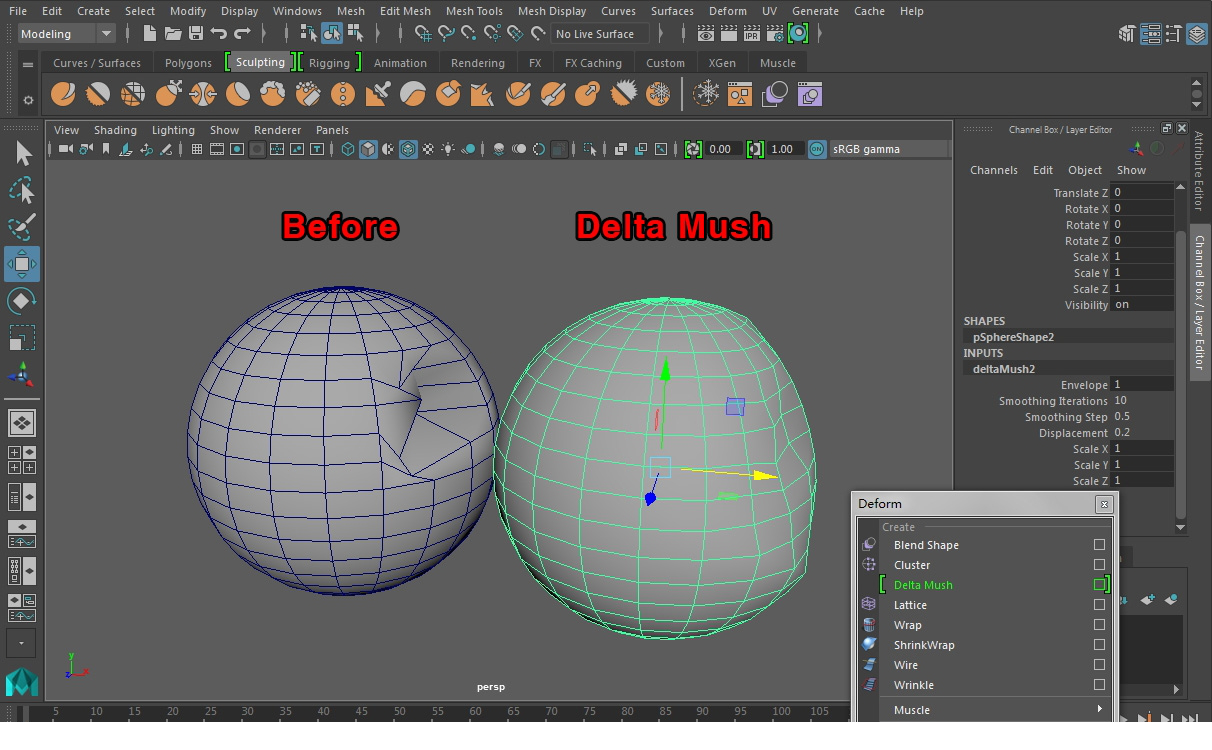Screen dimensions: 1212x750
Task: Click the Redo arrow icon
Action: (242, 33)
